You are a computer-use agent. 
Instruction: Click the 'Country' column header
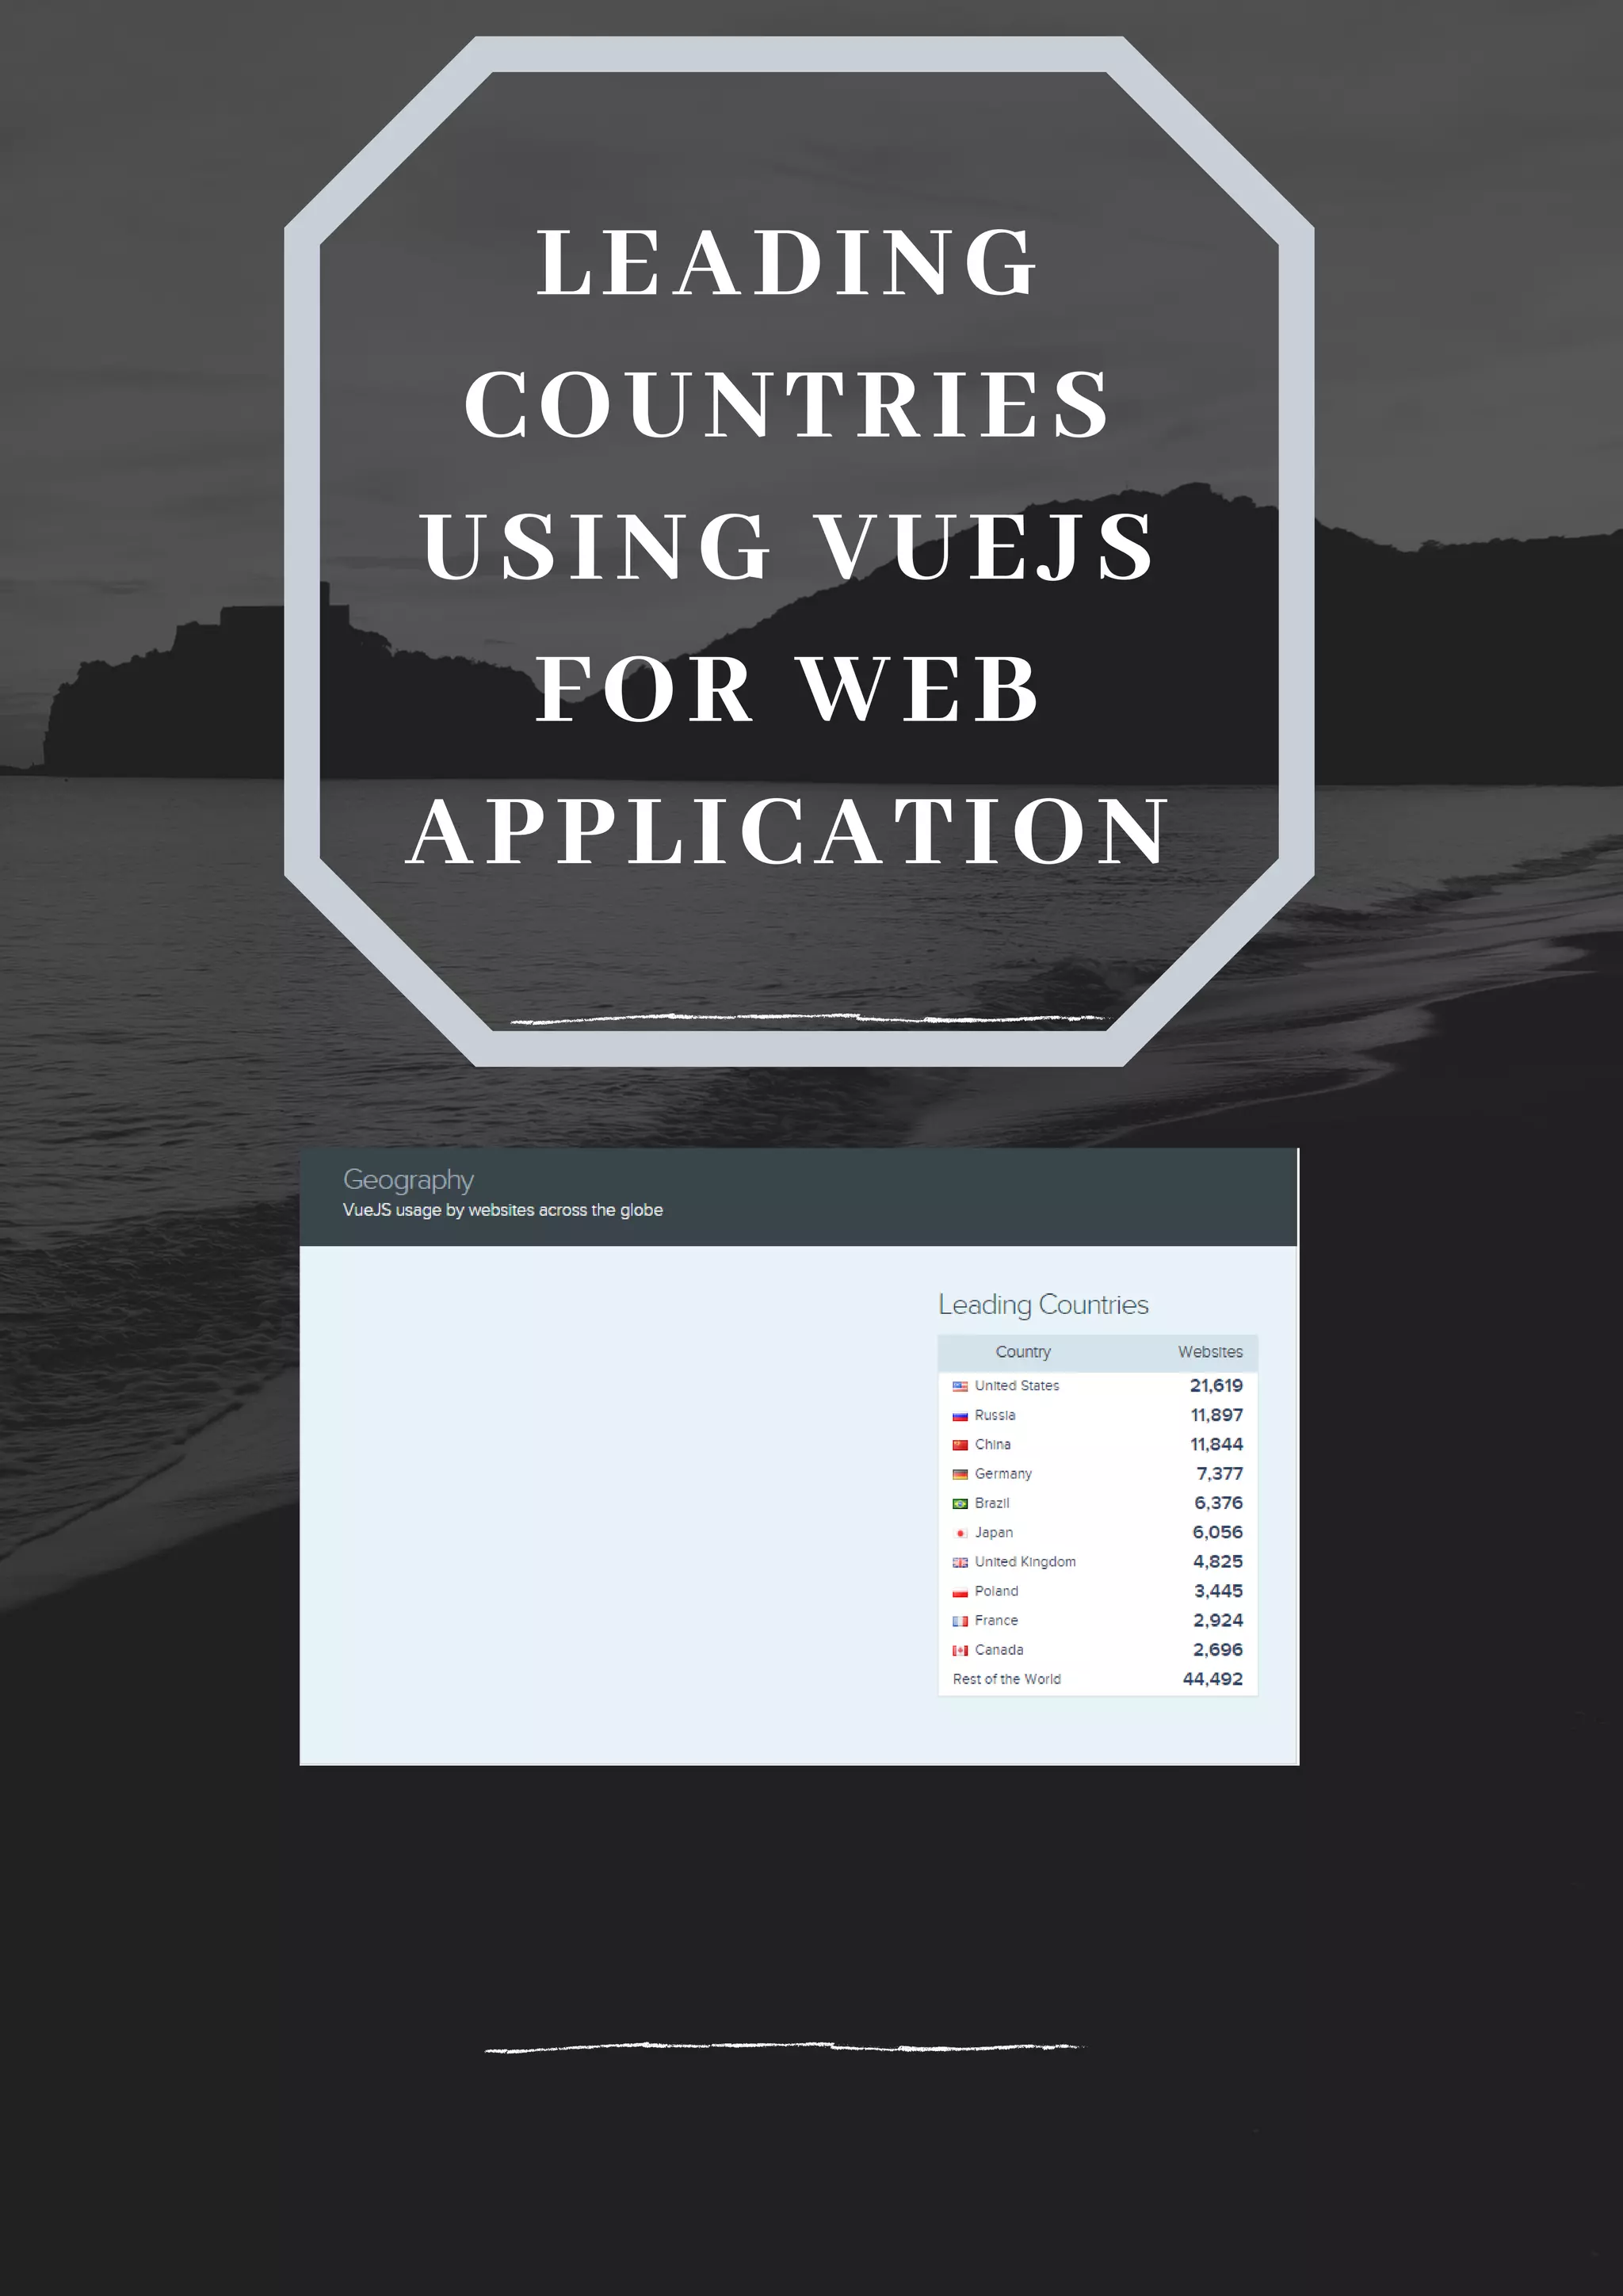pyautogui.click(x=1023, y=1352)
